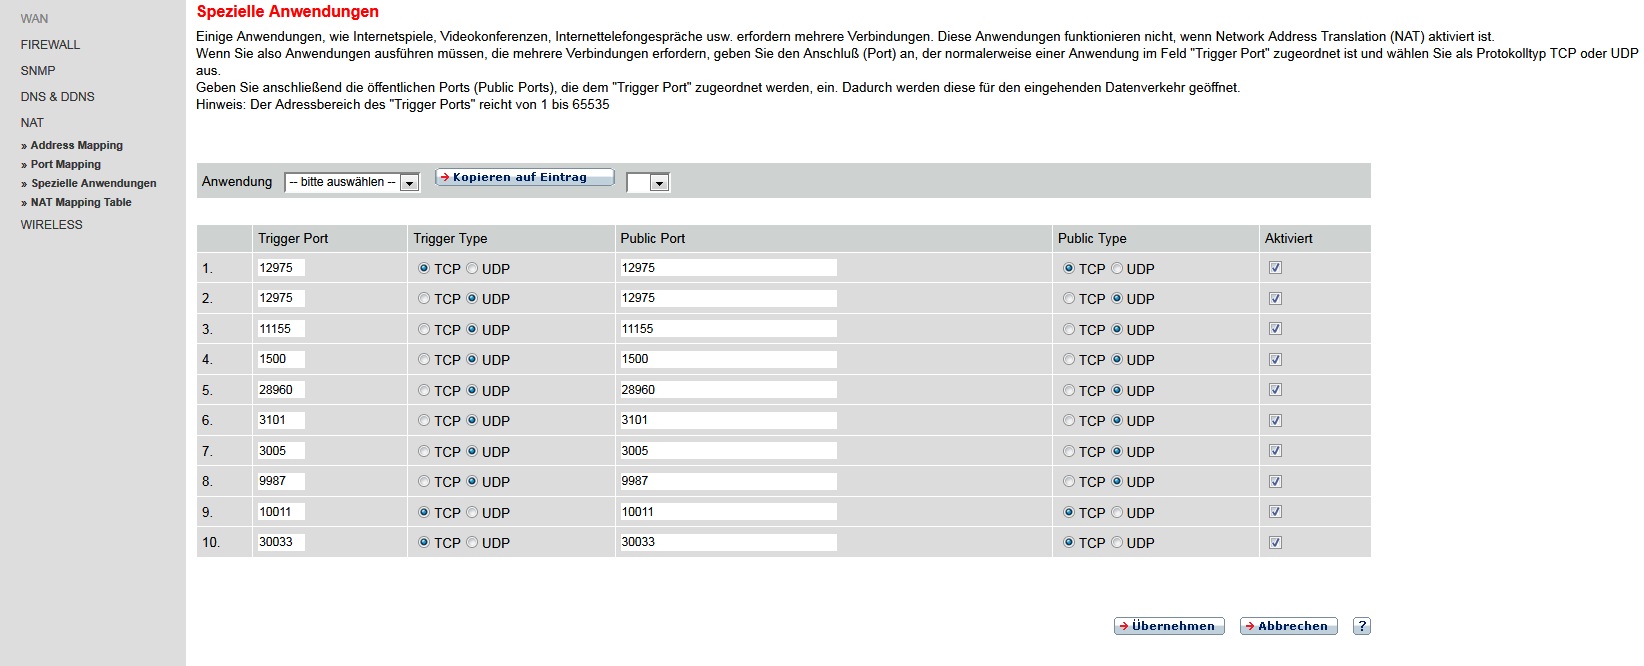This screenshot has width=1644, height=666.
Task: Click Kopieren auf Eintrag button
Action: point(525,177)
